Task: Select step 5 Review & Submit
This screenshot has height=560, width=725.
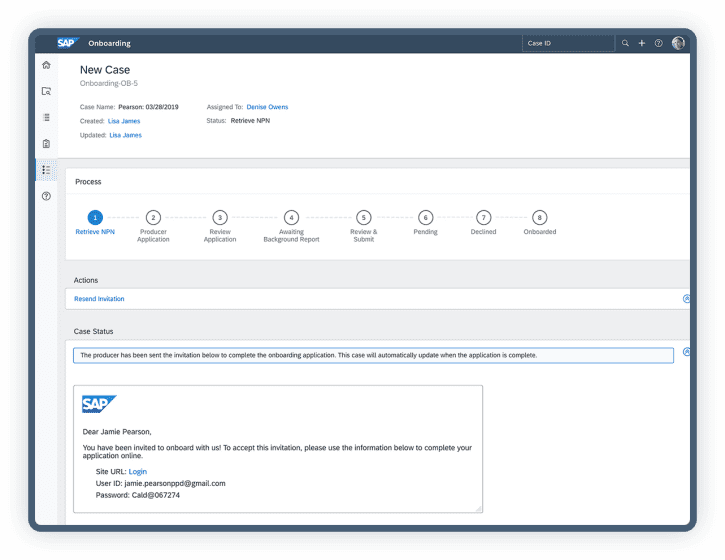Action: point(363,226)
